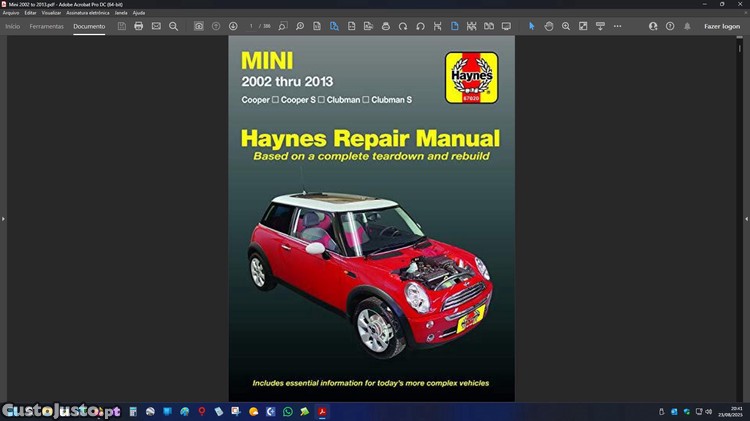750x421 pixels.
Task: Open the notifications bell icon
Action: (x=687, y=26)
